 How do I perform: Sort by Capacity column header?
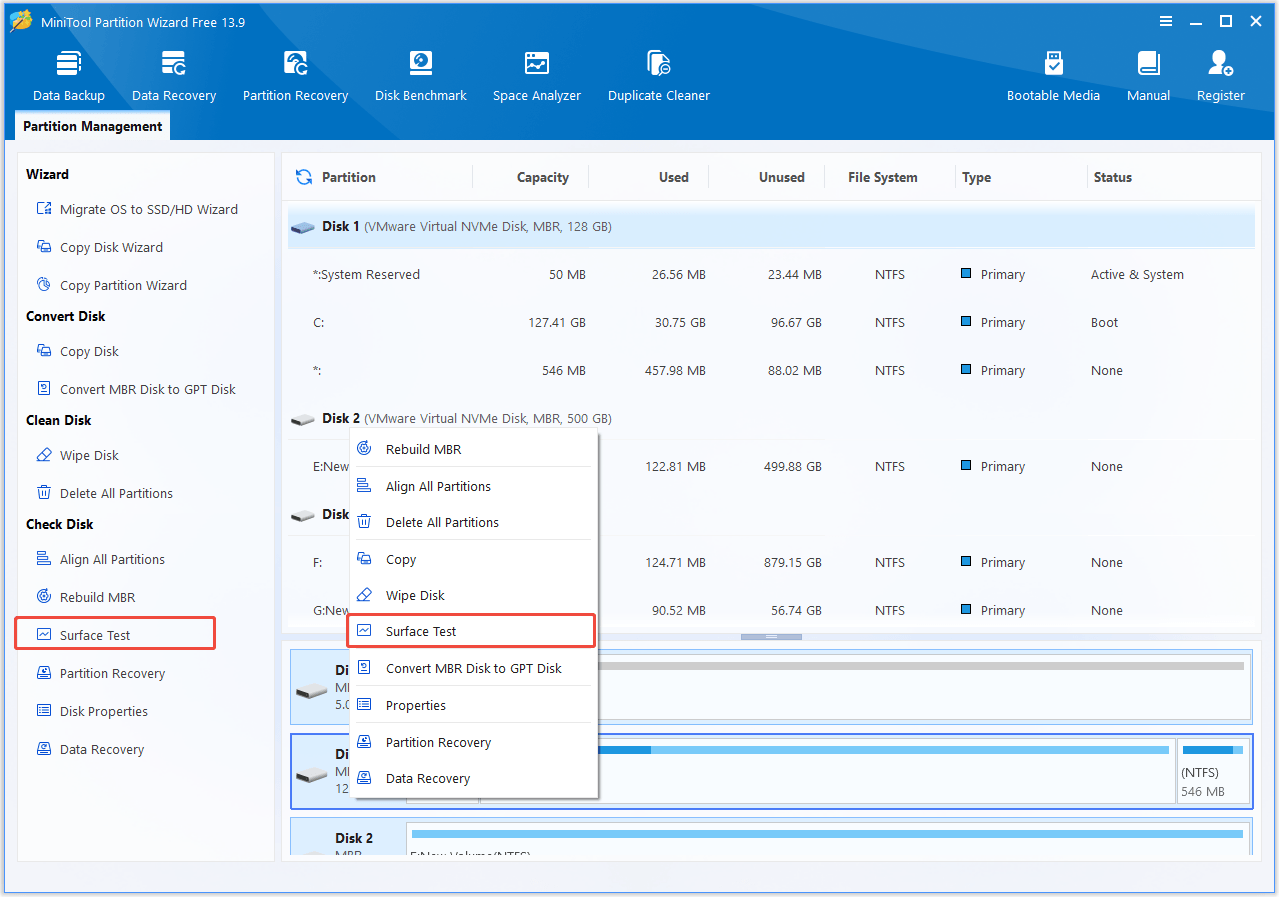coord(543,177)
